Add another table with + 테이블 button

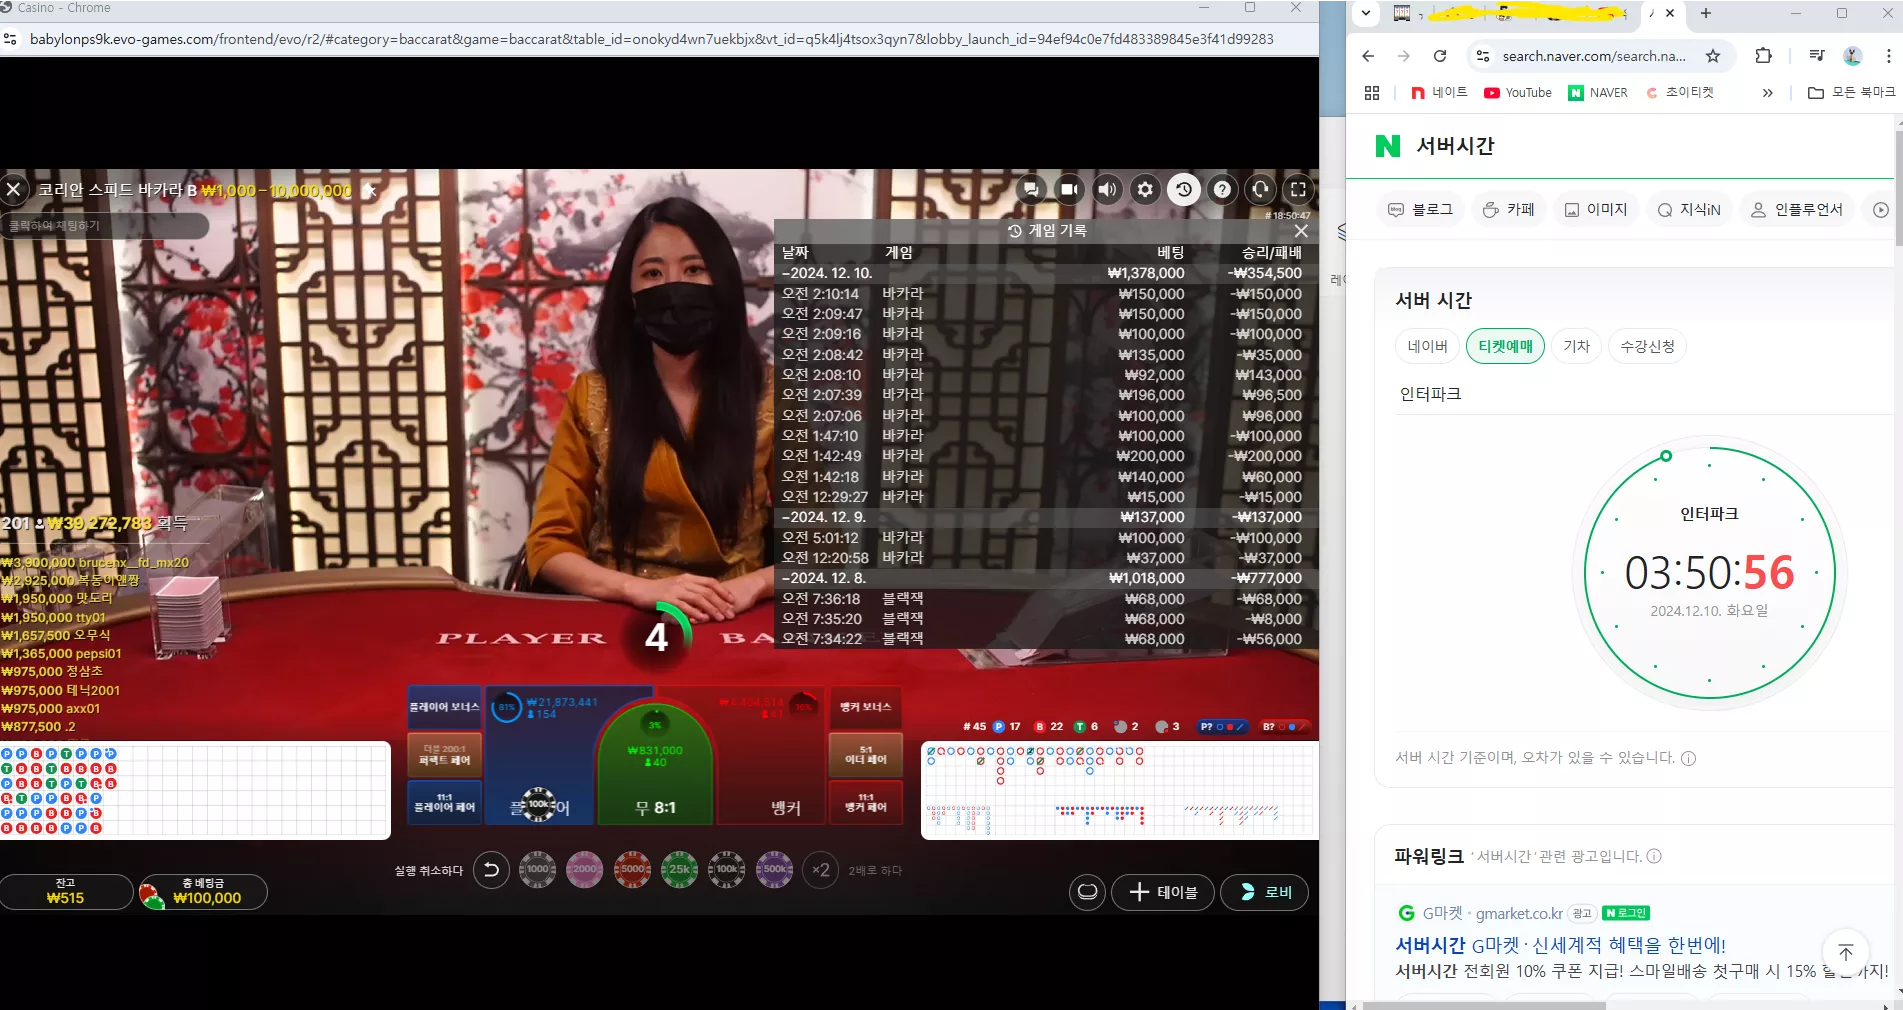click(1163, 892)
